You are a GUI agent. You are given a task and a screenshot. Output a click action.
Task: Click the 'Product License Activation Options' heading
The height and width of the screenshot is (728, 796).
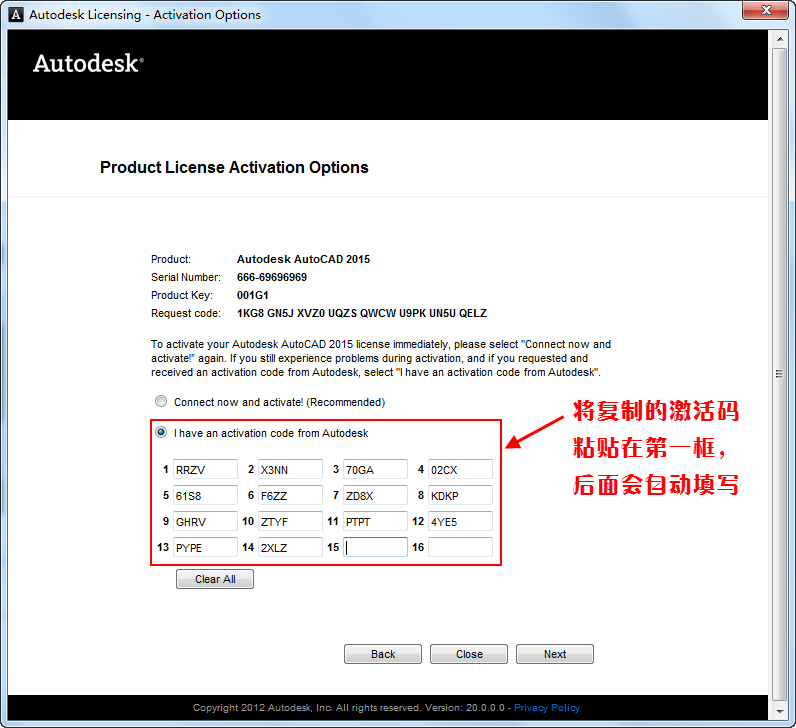(234, 167)
